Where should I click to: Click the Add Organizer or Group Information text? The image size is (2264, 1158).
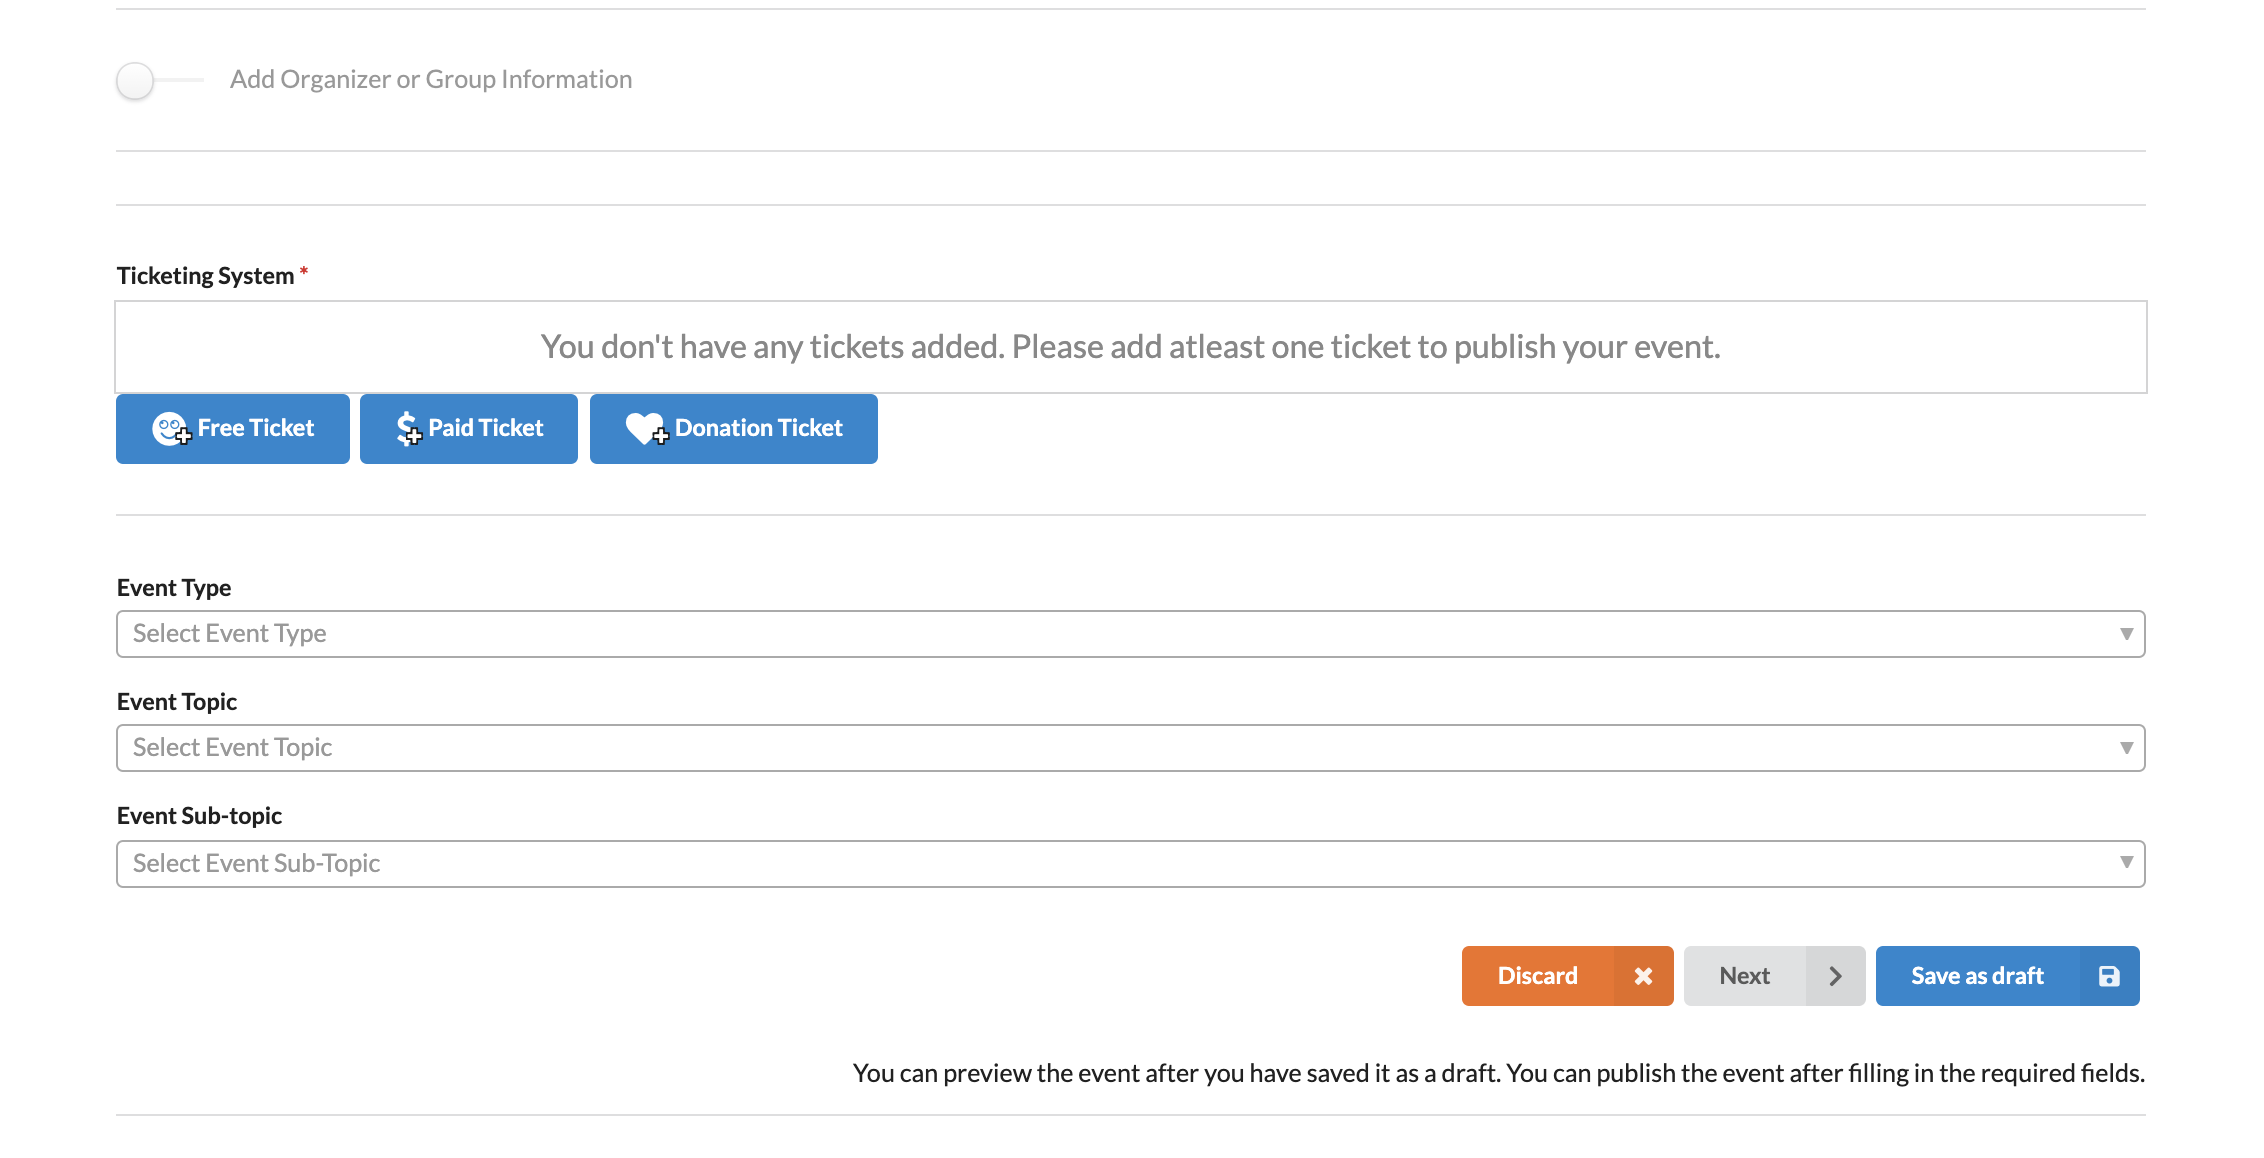click(x=431, y=79)
